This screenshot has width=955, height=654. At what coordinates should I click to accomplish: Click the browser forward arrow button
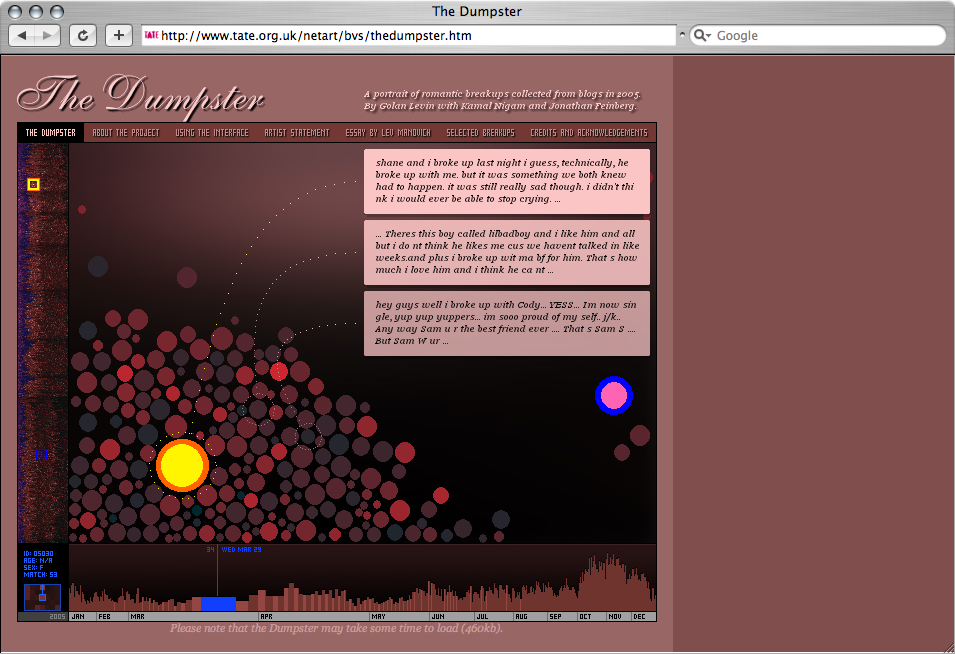(x=48, y=35)
